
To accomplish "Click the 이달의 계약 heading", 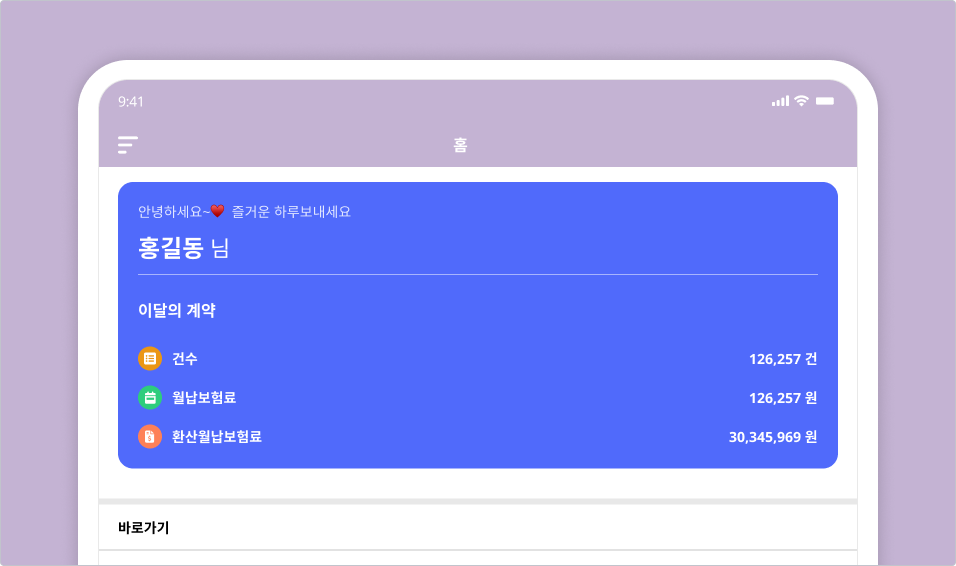I will point(177,310).
